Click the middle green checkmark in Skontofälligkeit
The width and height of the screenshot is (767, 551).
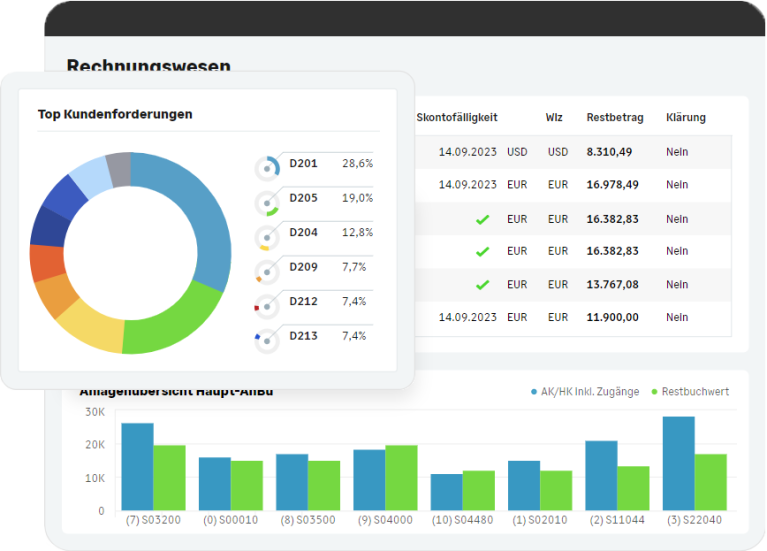[482, 252]
